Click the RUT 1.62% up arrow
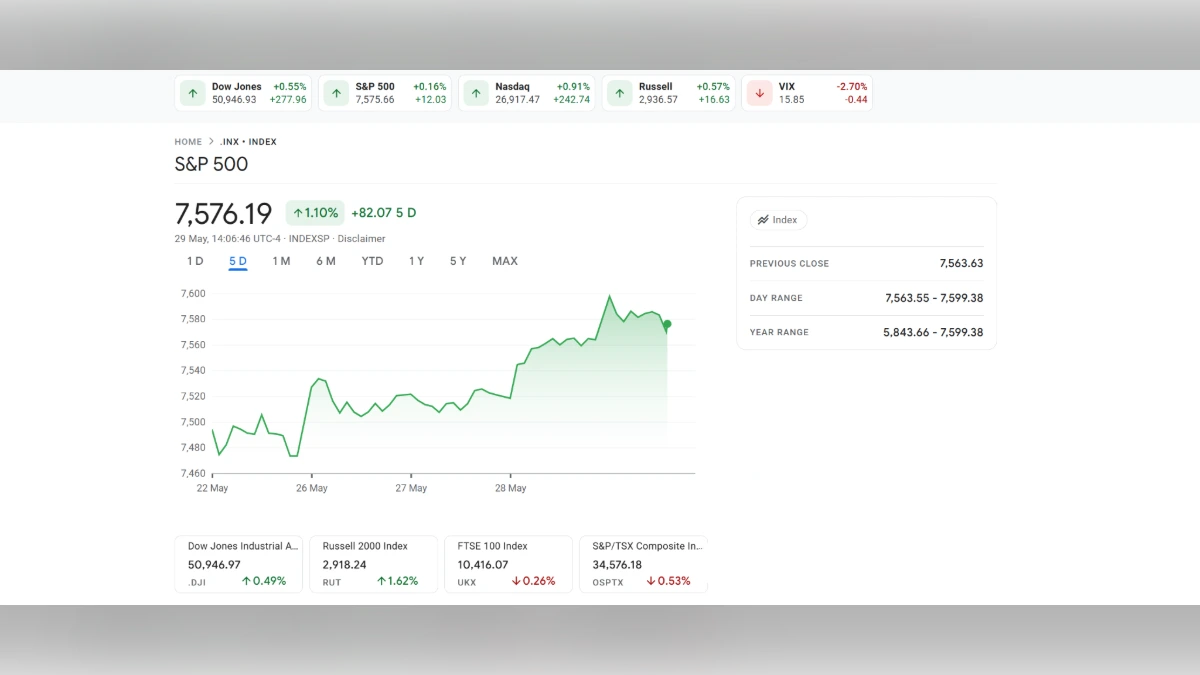 [x=381, y=581]
